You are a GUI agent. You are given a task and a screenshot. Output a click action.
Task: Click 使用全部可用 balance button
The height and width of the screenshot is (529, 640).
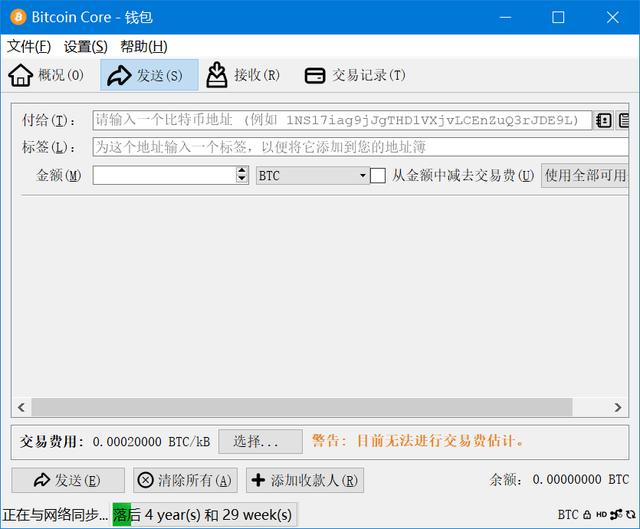(x=585, y=176)
